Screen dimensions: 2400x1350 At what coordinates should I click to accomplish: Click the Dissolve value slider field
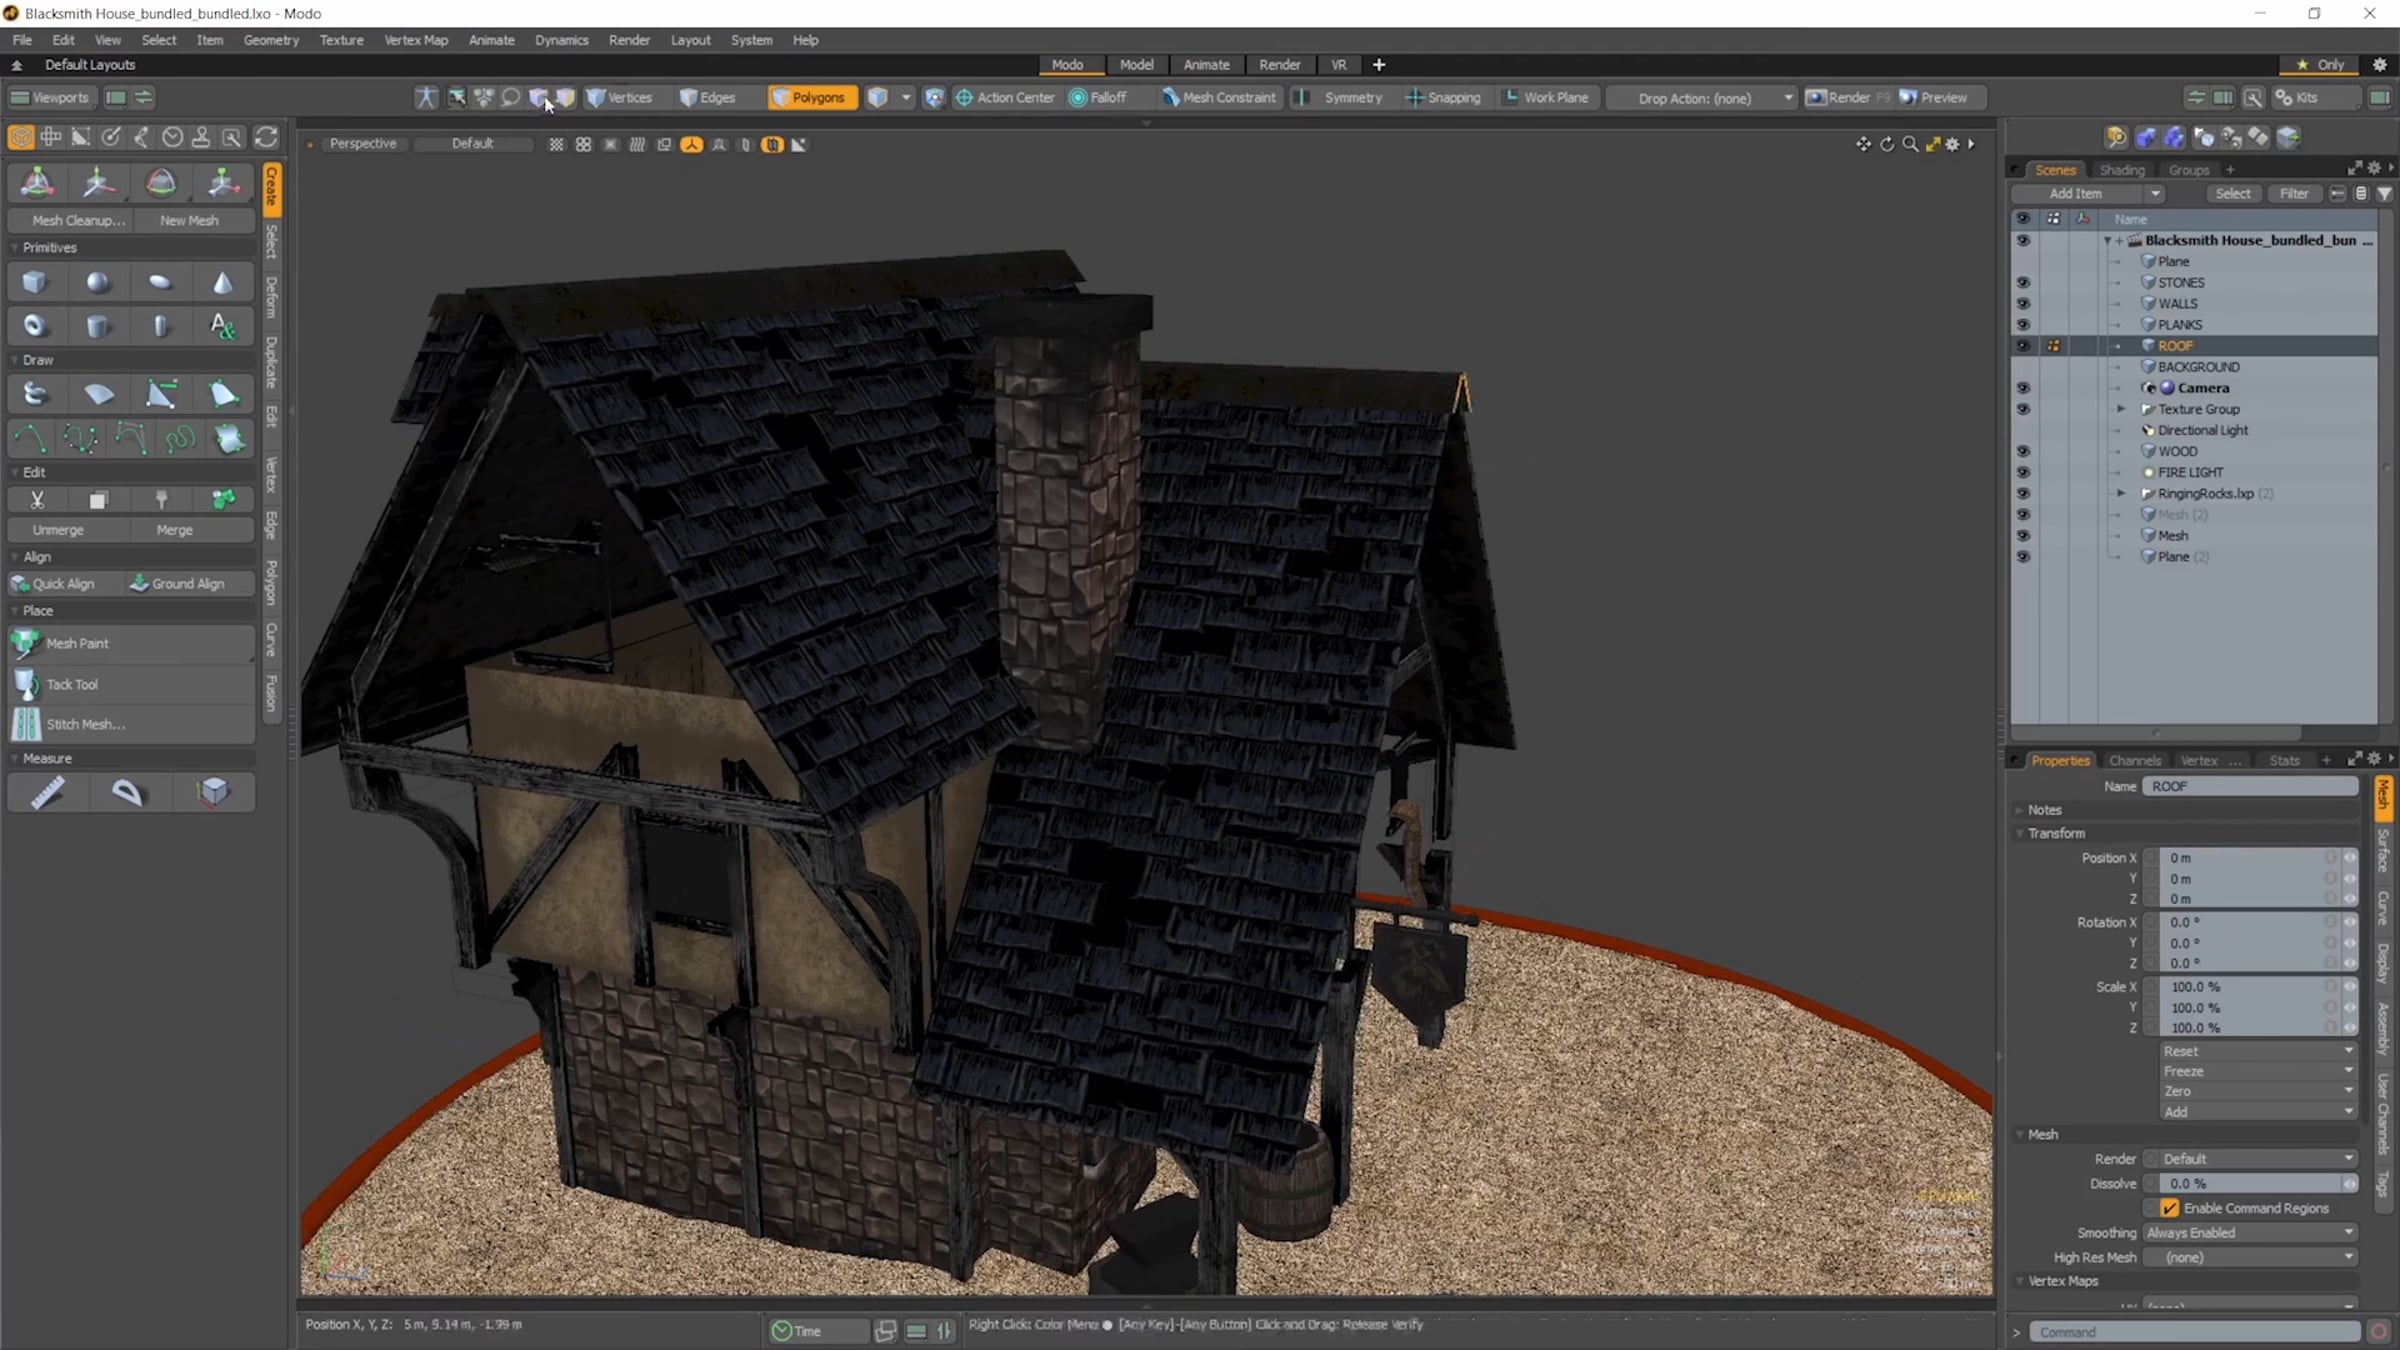(2250, 1184)
